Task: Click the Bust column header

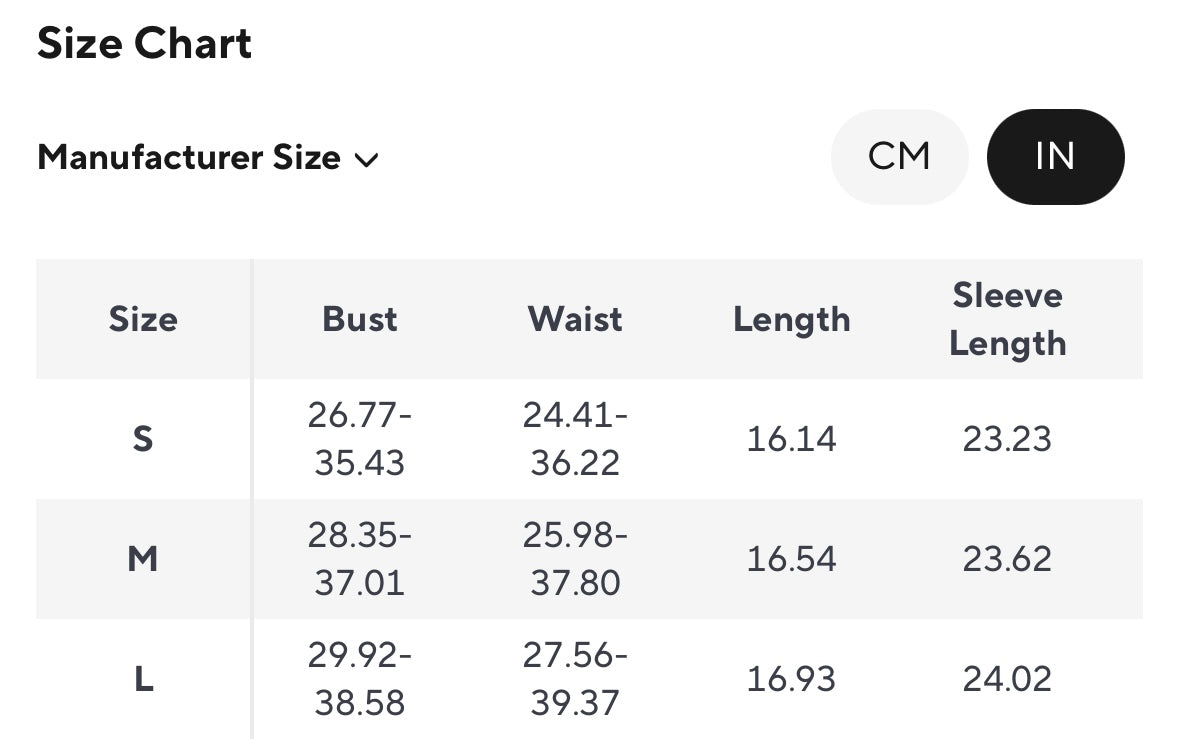Action: [359, 319]
